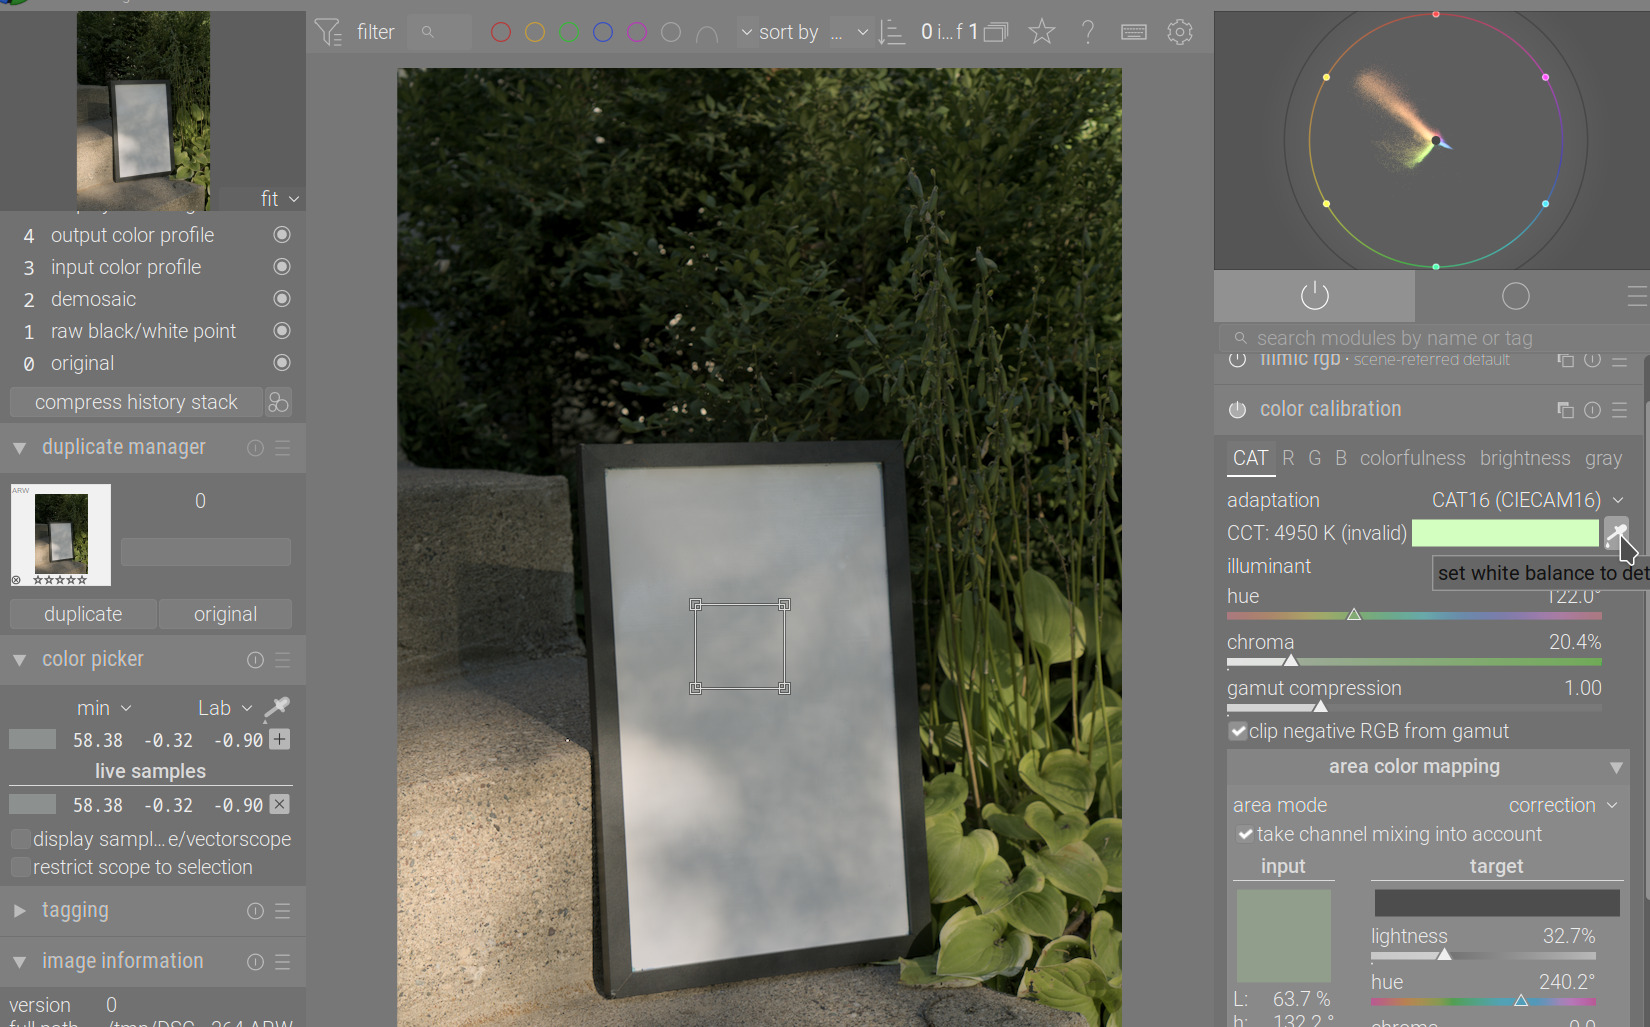
Task: Open the adaptation CAT16 dropdown
Action: point(1526,500)
